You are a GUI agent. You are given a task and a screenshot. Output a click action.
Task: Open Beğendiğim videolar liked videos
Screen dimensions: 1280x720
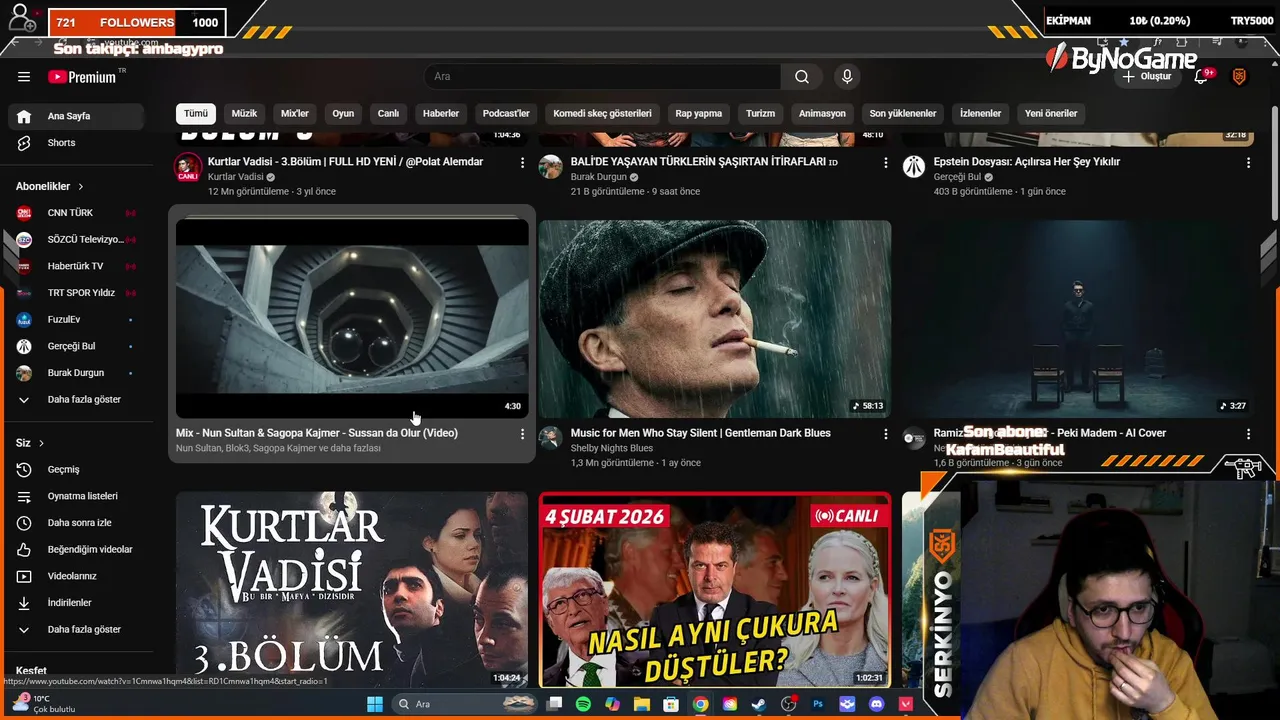[x=76, y=550]
